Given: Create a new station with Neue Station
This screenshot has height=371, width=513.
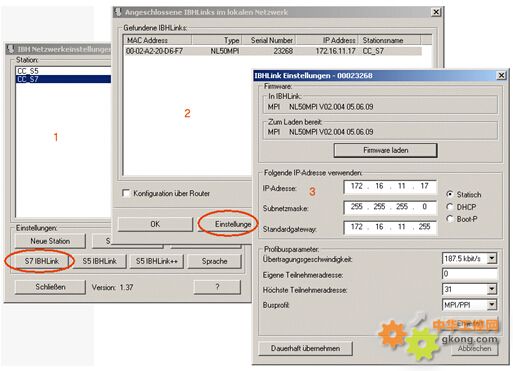Looking at the screenshot, I should (x=50, y=241).
